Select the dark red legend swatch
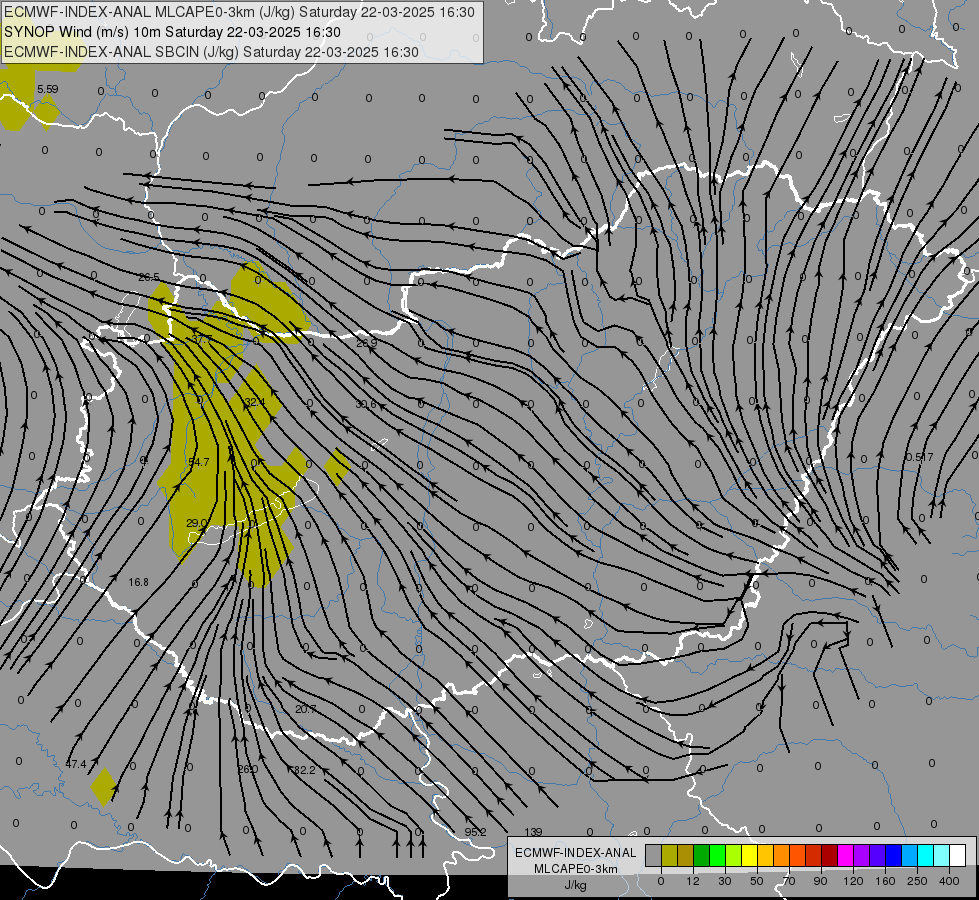The image size is (979, 900). [830, 855]
